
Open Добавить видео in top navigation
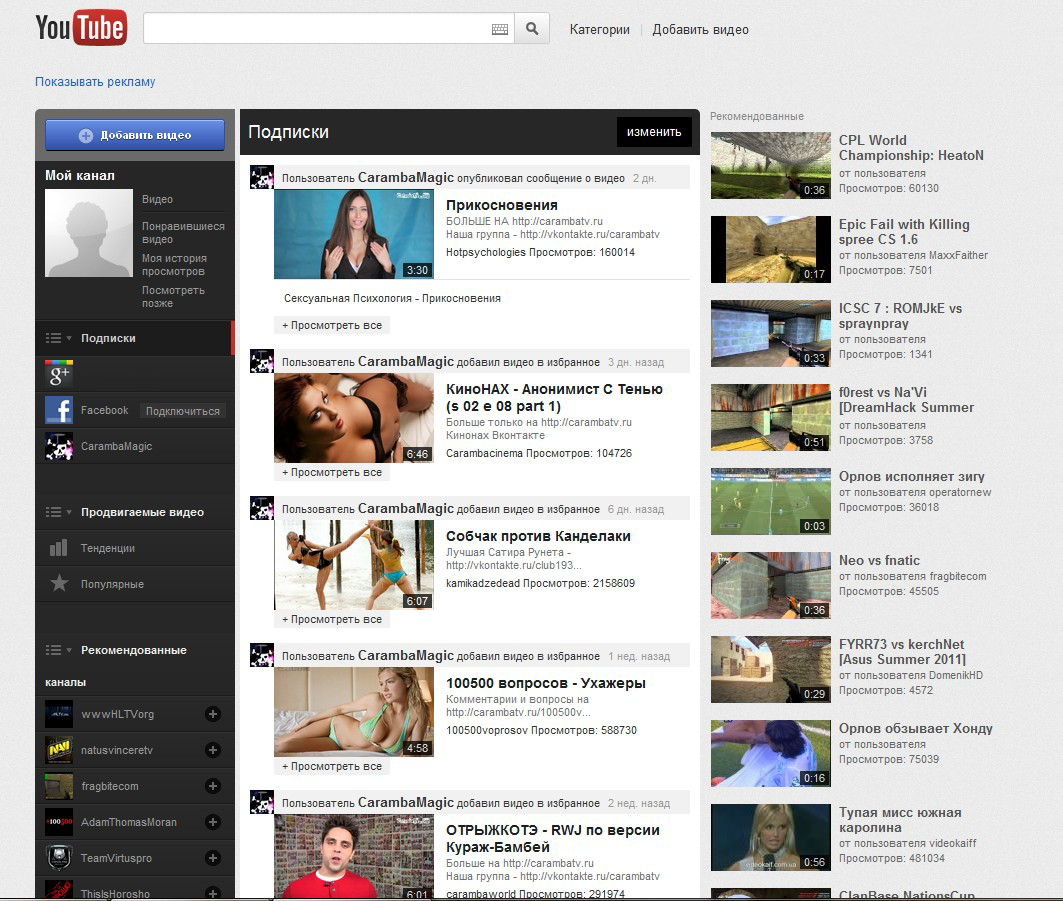(x=700, y=30)
